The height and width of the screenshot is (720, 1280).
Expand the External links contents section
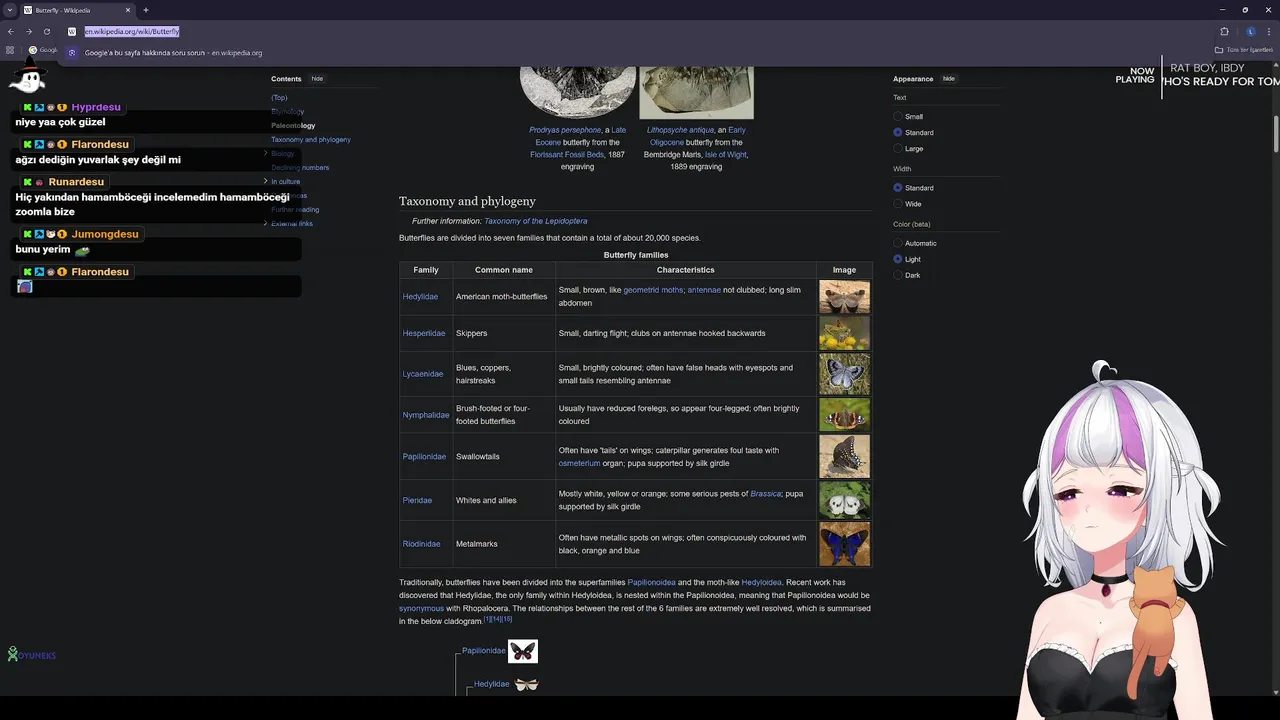pyautogui.click(x=266, y=223)
